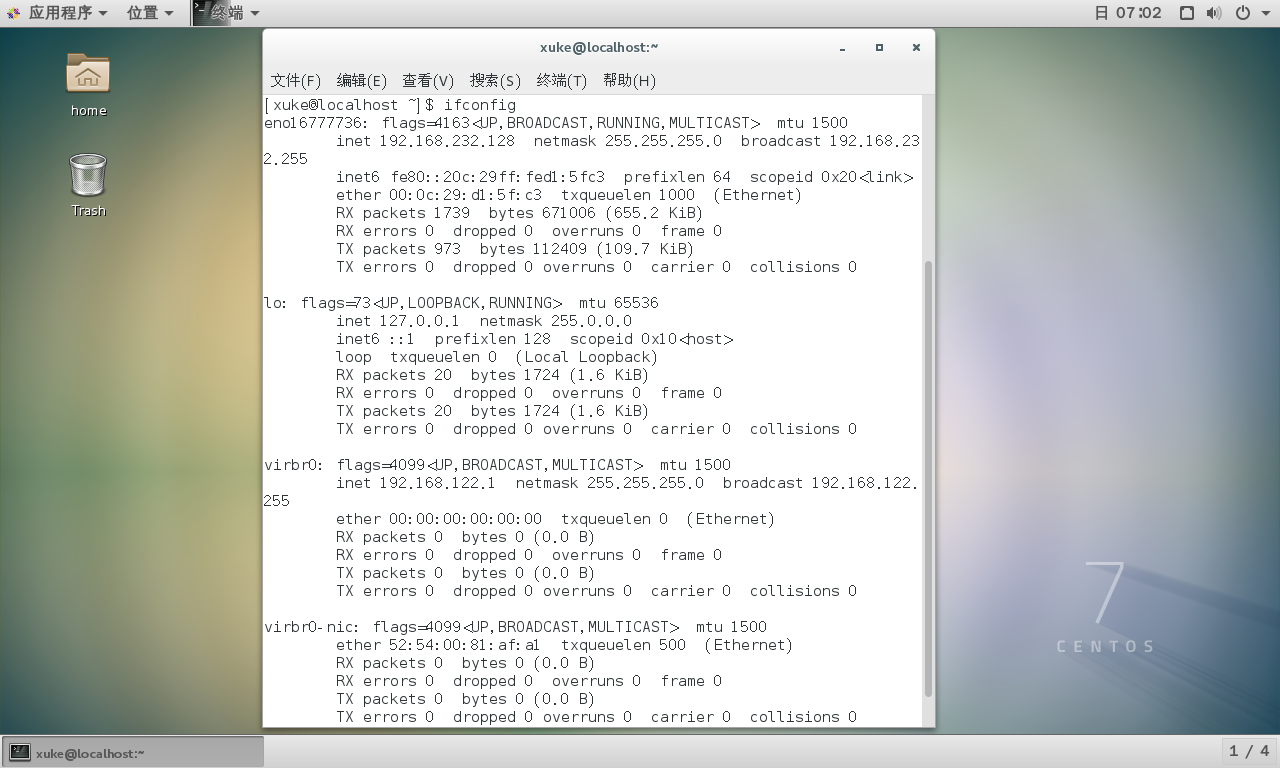Click the text 'mtu 65536'
The image size is (1280, 768).
tap(618, 303)
